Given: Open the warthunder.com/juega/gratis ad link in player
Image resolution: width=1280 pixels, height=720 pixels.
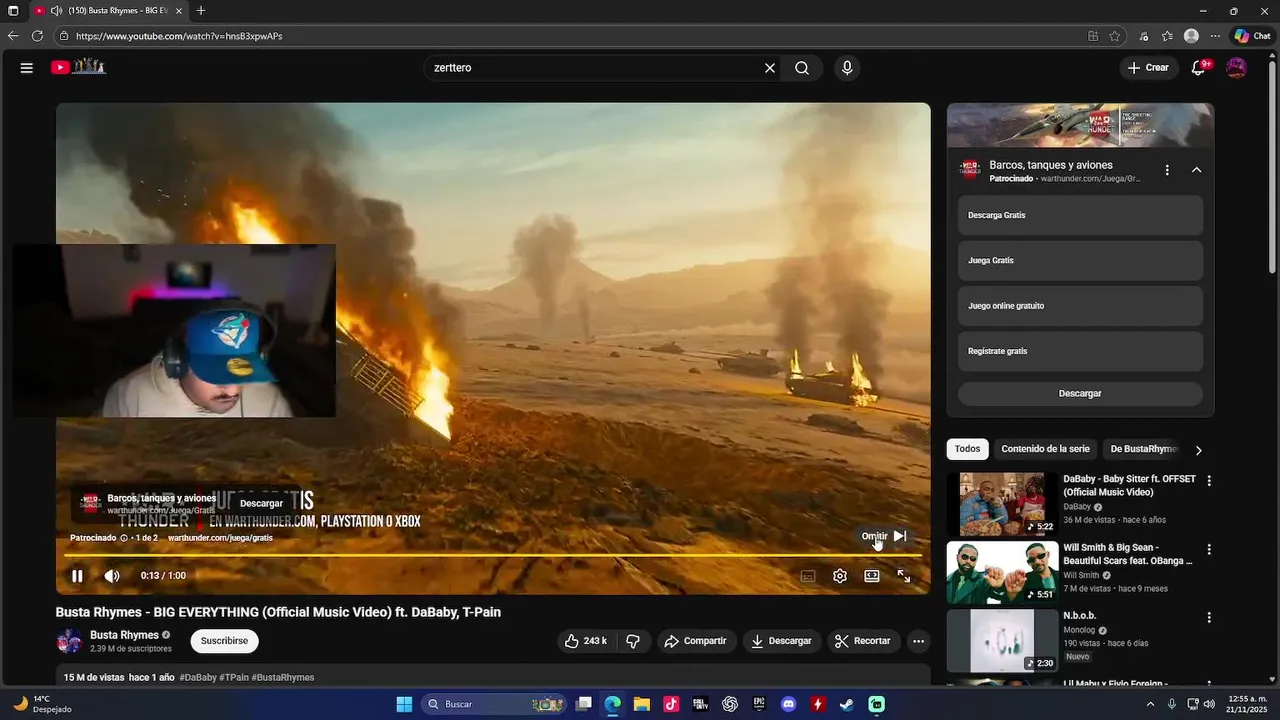Looking at the screenshot, I should 220,538.
